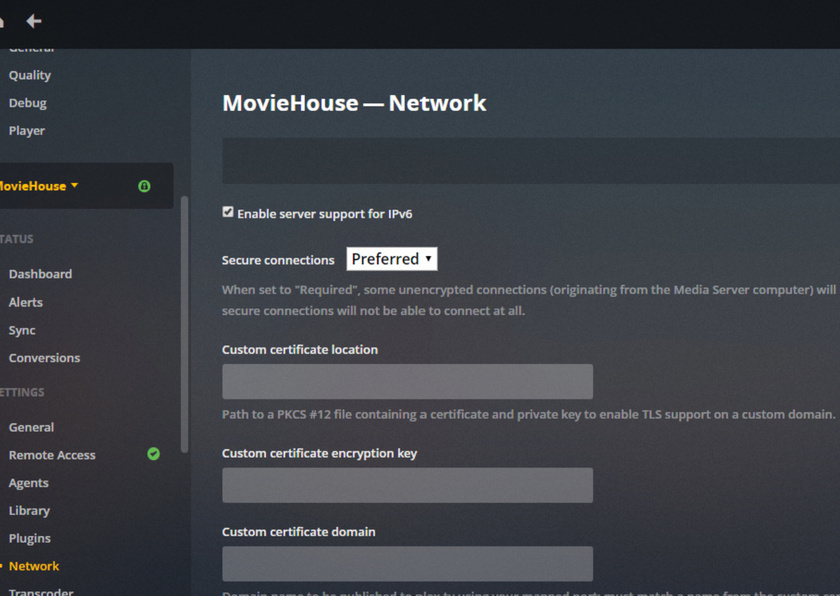The image size is (840, 596).
Task: Click the sidebar vertical scrollbar
Action: (184, 324)
